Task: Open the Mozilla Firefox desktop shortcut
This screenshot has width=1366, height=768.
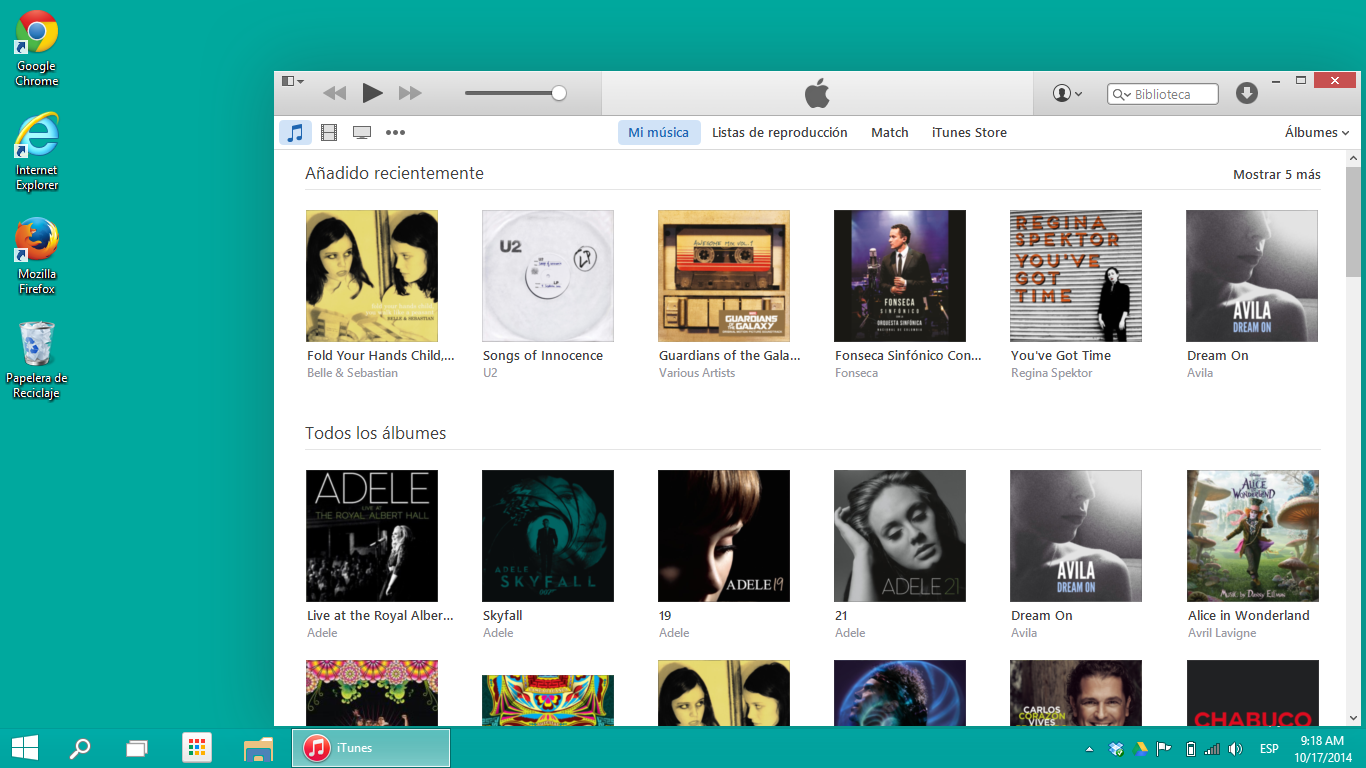Action: (37, 256)
